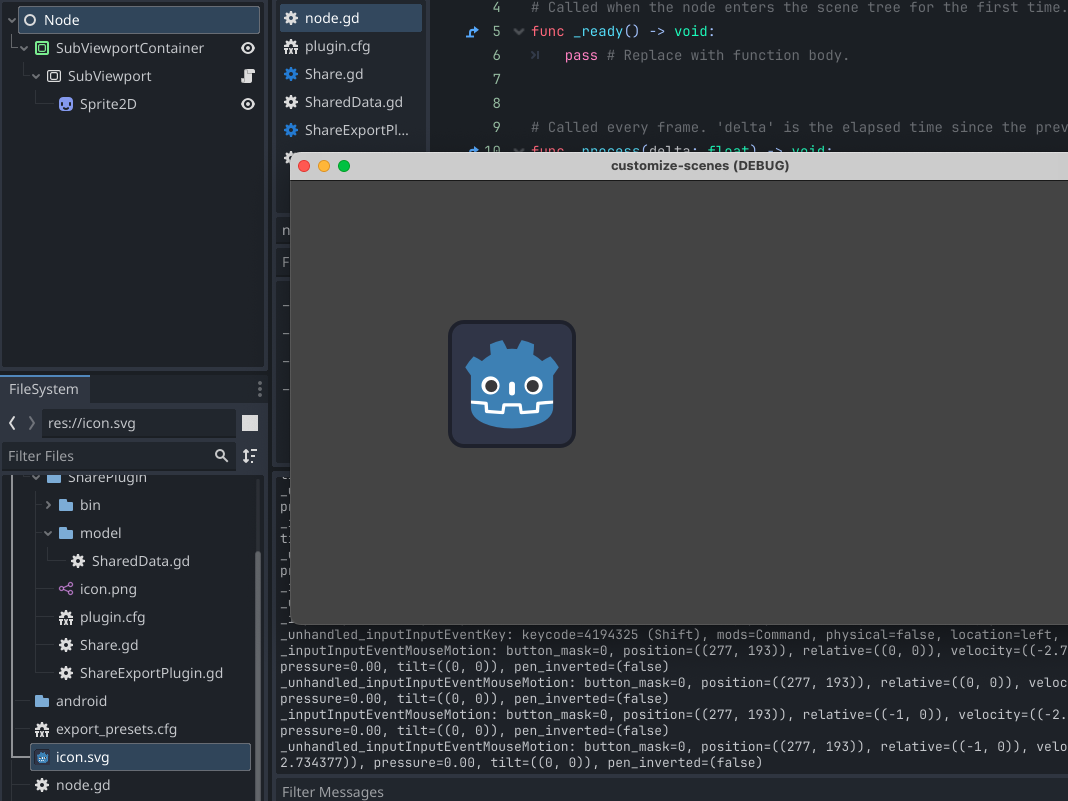
Task: Focus the Filter Messages field
Action: [x=672, y=791]
